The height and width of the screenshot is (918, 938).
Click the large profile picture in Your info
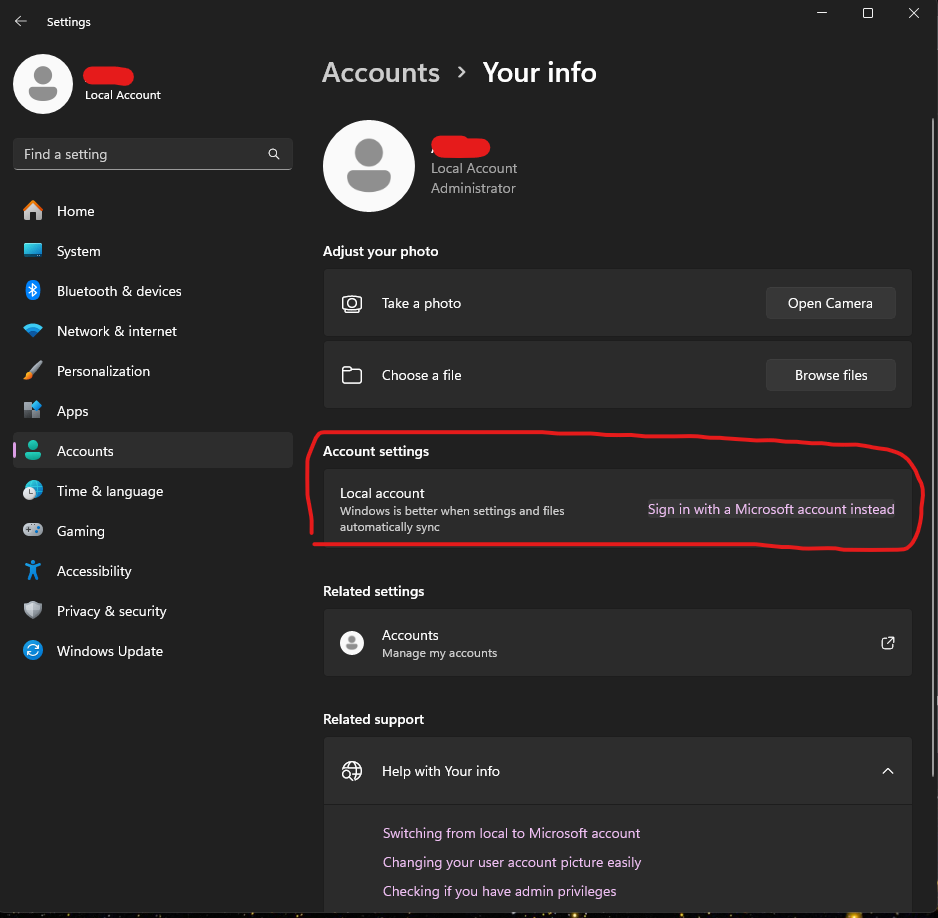368,166
